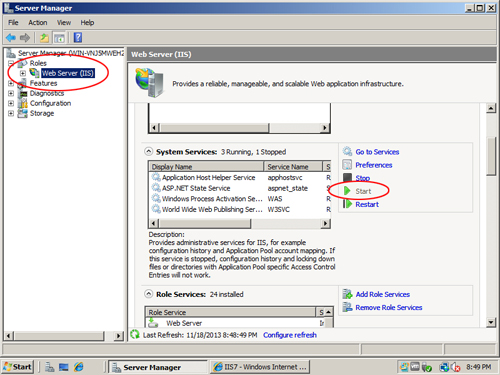Switch to IIS7 - Windows Internet Explorer taskbar button

tap(260, 367)
